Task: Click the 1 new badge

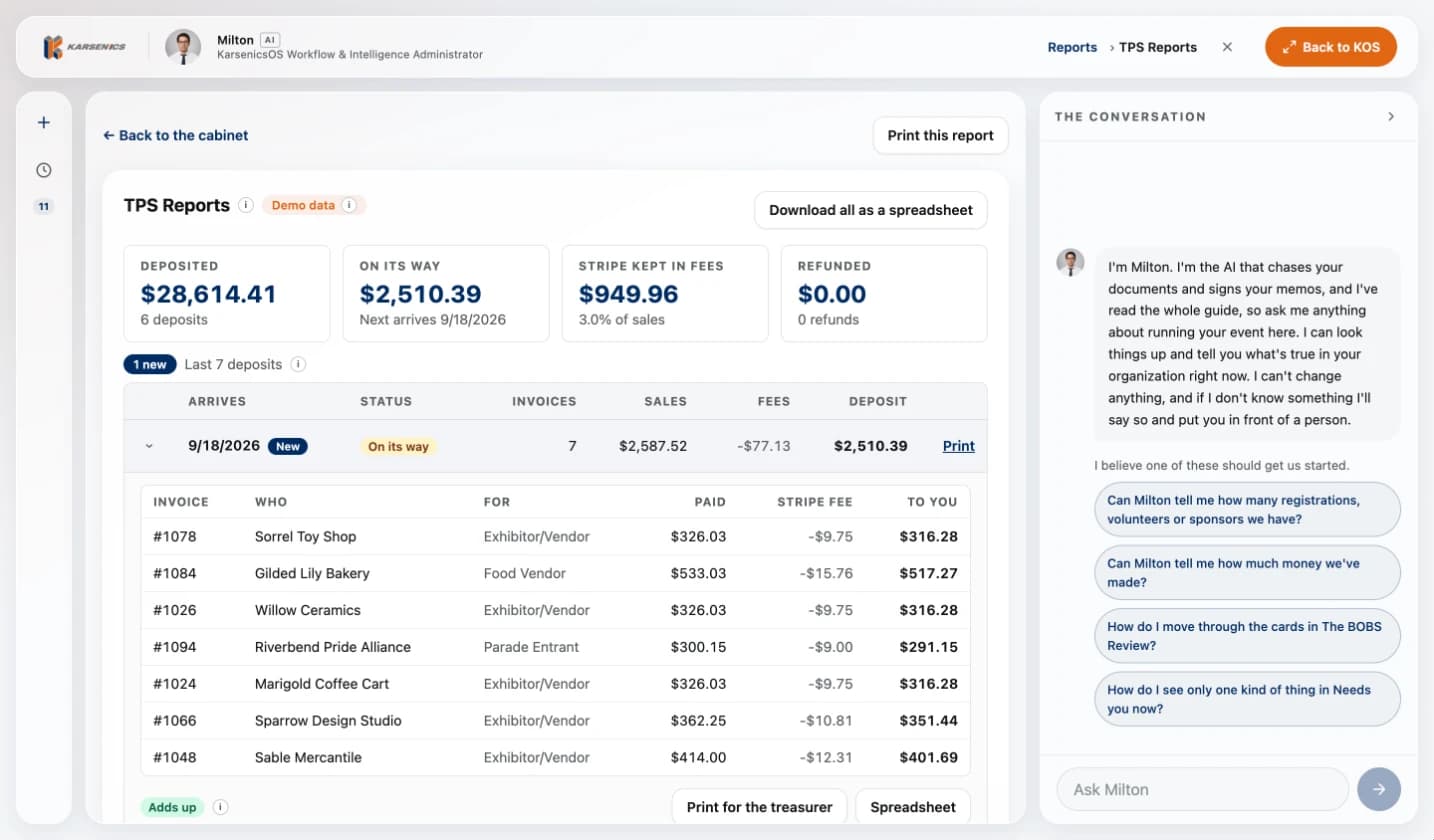Action: point(150,364)
